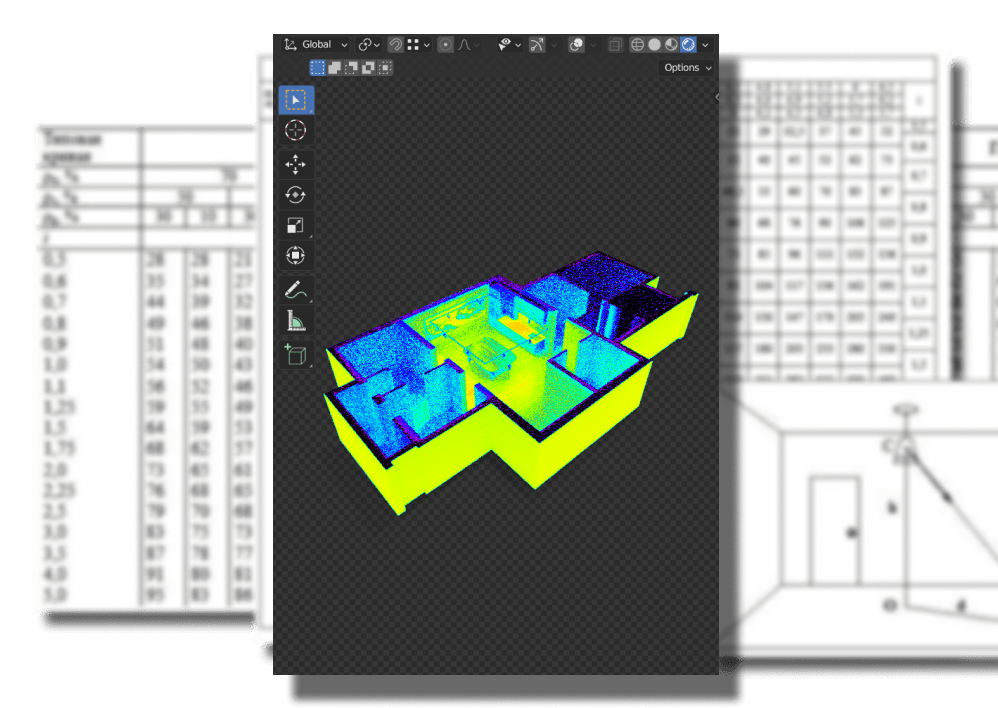The image size is (998, 708).
Task: Switch to wireframe viewport shading
Action: click(x=637, y=45)
